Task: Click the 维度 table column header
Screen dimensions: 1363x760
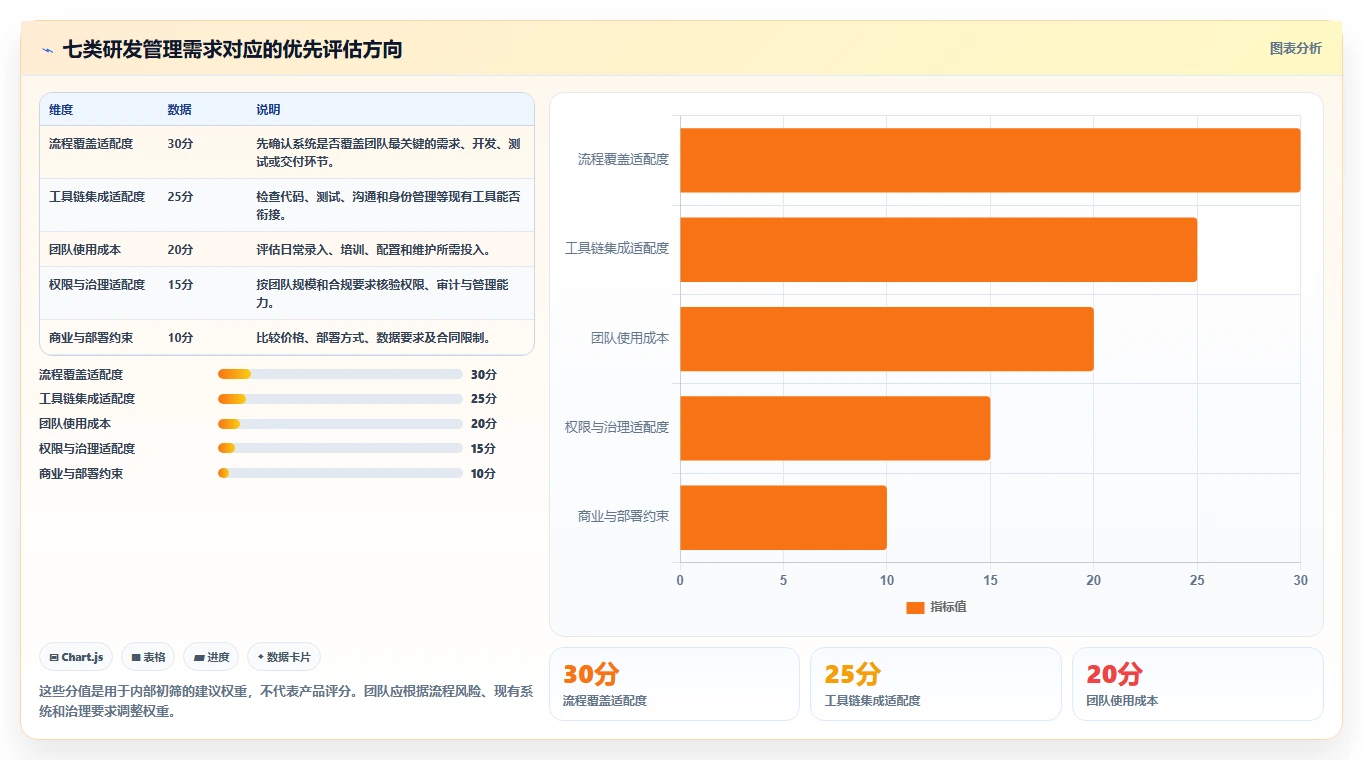Action: 61,110
